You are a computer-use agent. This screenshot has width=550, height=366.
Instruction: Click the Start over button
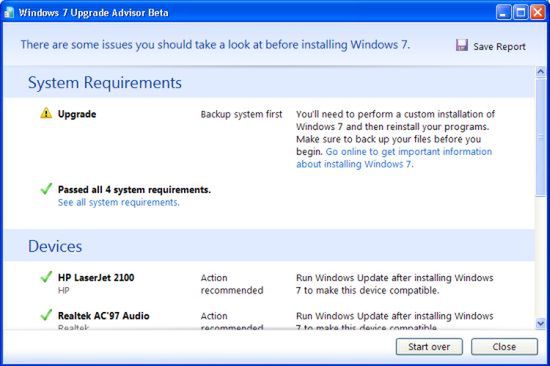pos(429,347)
